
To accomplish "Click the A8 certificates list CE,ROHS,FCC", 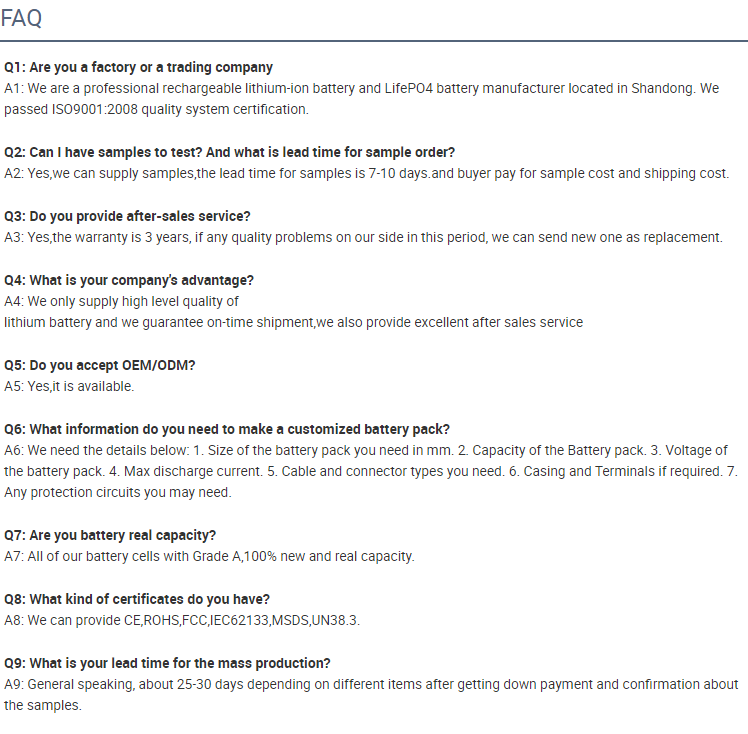I will (182, 620).
